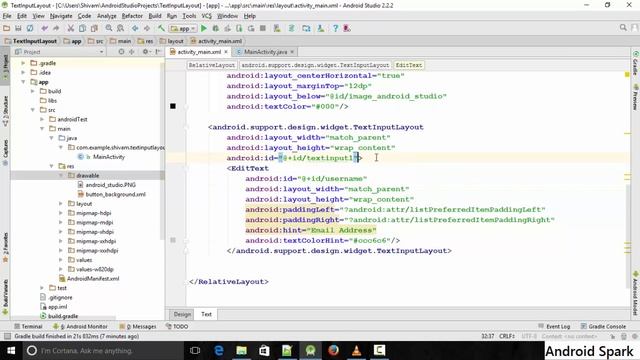Click the Debug app bug icon
The width and height of the screenshot is (640, 360).
[x=216, y=28]
